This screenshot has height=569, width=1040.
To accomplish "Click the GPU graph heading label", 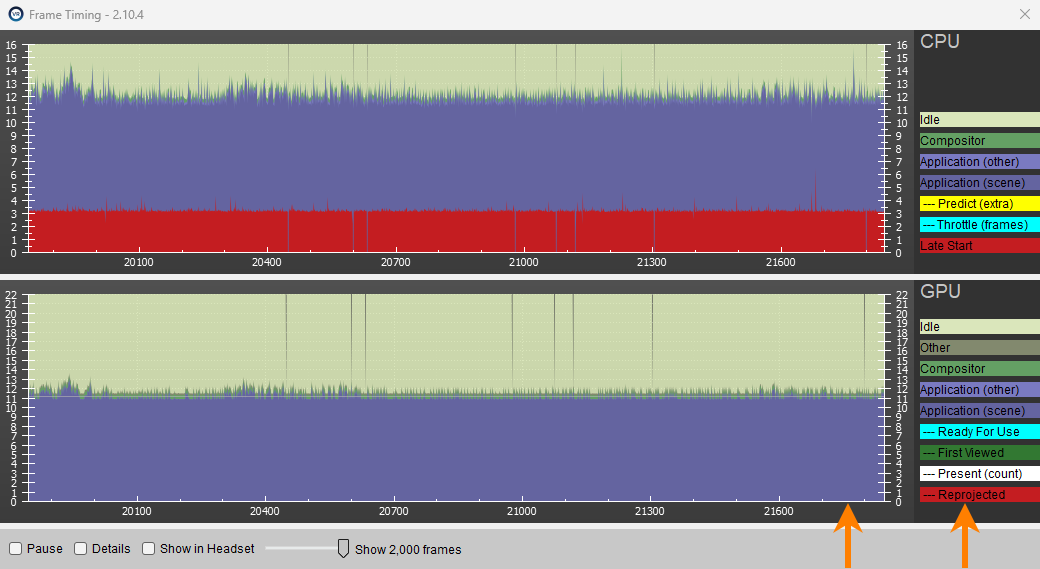I will tap(940, 291).
